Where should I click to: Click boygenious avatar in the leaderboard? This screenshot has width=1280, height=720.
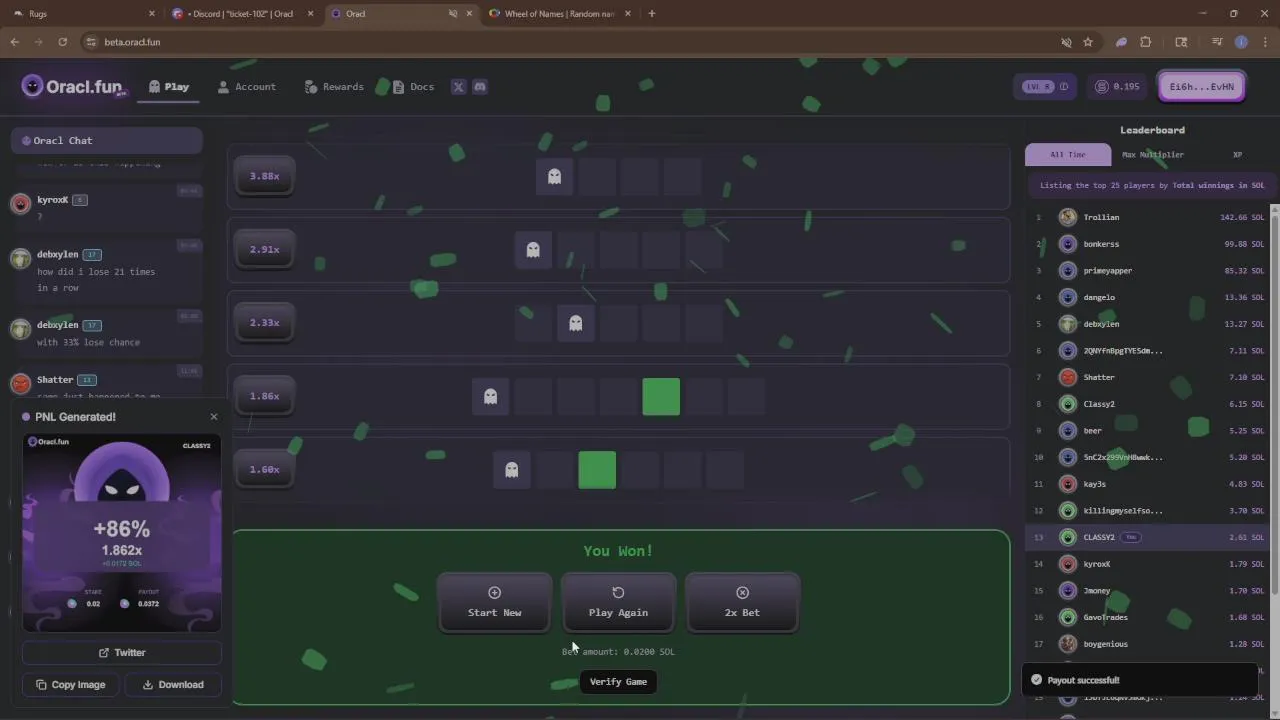1068,644
